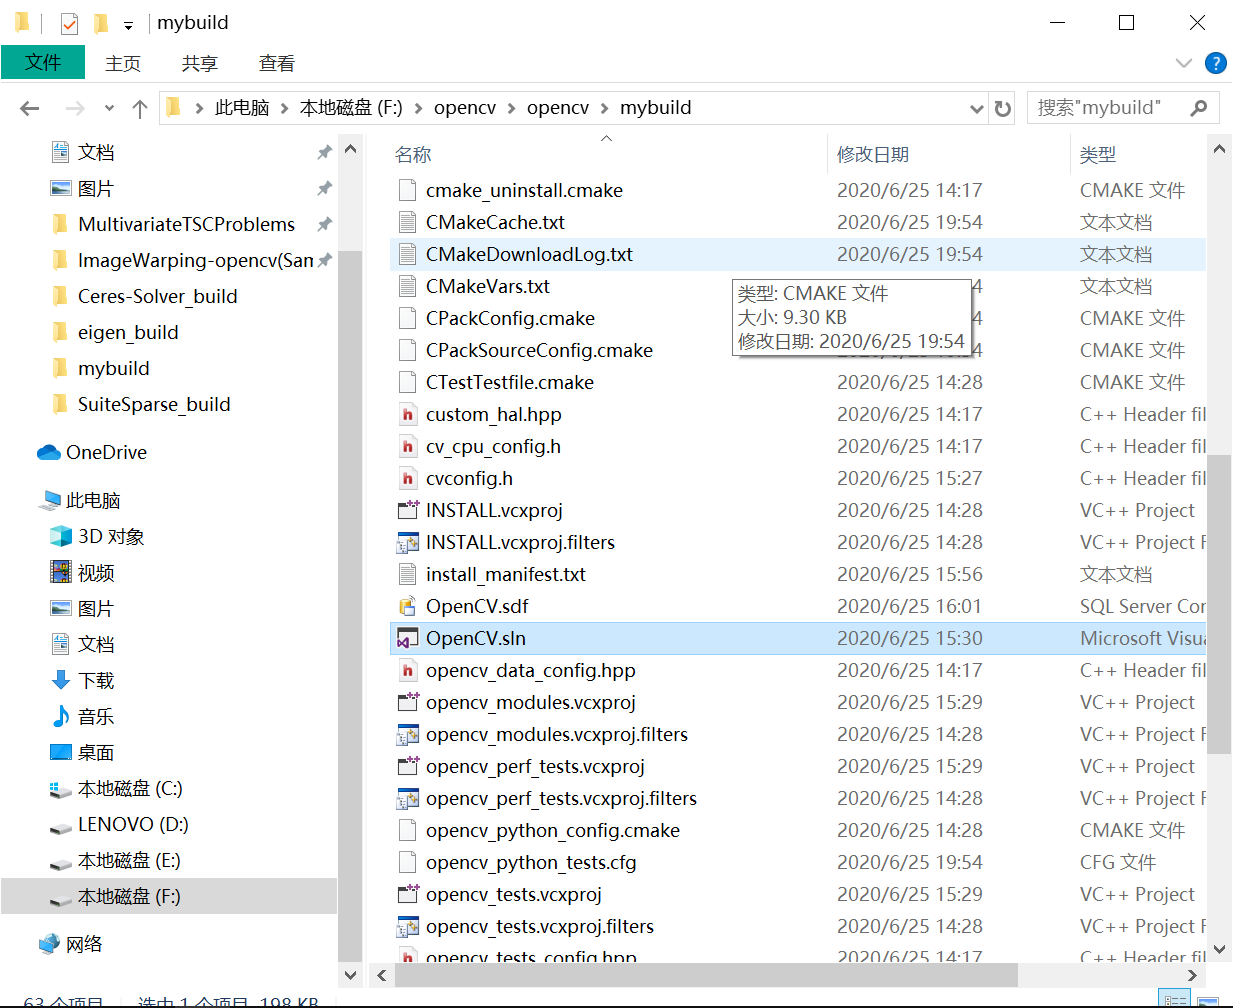Click the folder properties checkmark icon in title bar
This screenshot has height=1008, width=1233.
point(69,22)
